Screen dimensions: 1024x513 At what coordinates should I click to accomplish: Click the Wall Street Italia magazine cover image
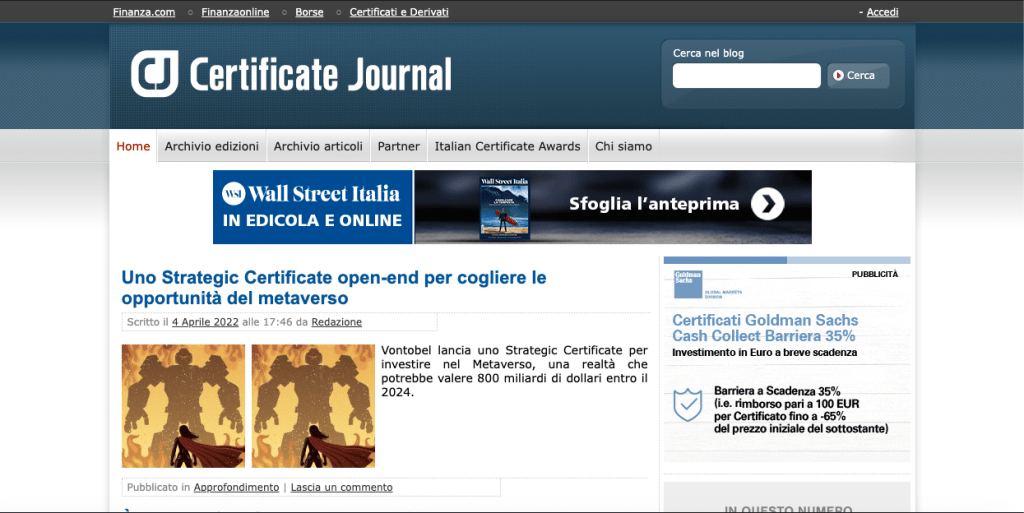point(504,208)
